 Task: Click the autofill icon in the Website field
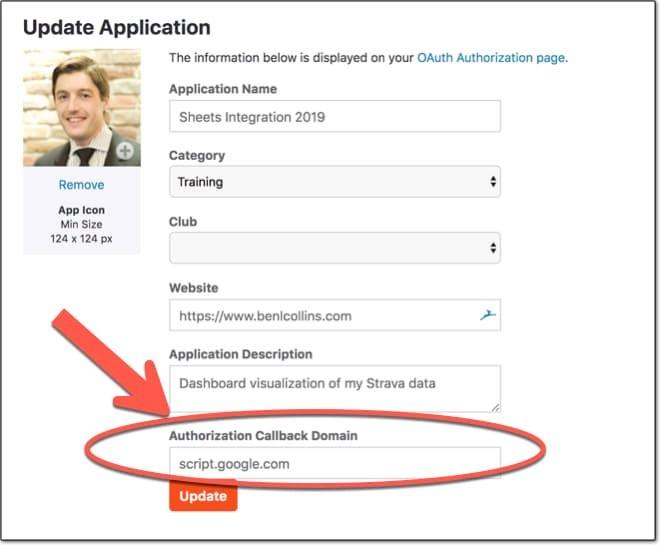pos(487,315)
